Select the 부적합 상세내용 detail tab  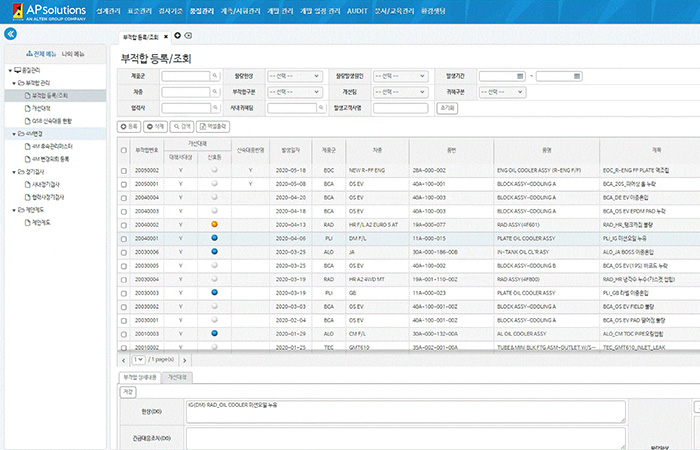pos(140,377)
